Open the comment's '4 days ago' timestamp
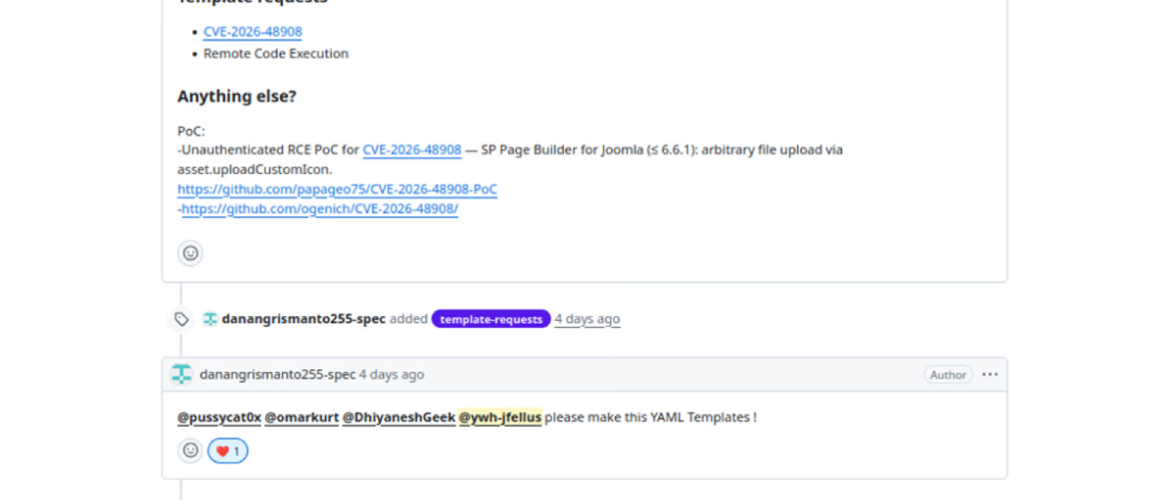Screen dimensions: 1175x500 pos(391,374)
